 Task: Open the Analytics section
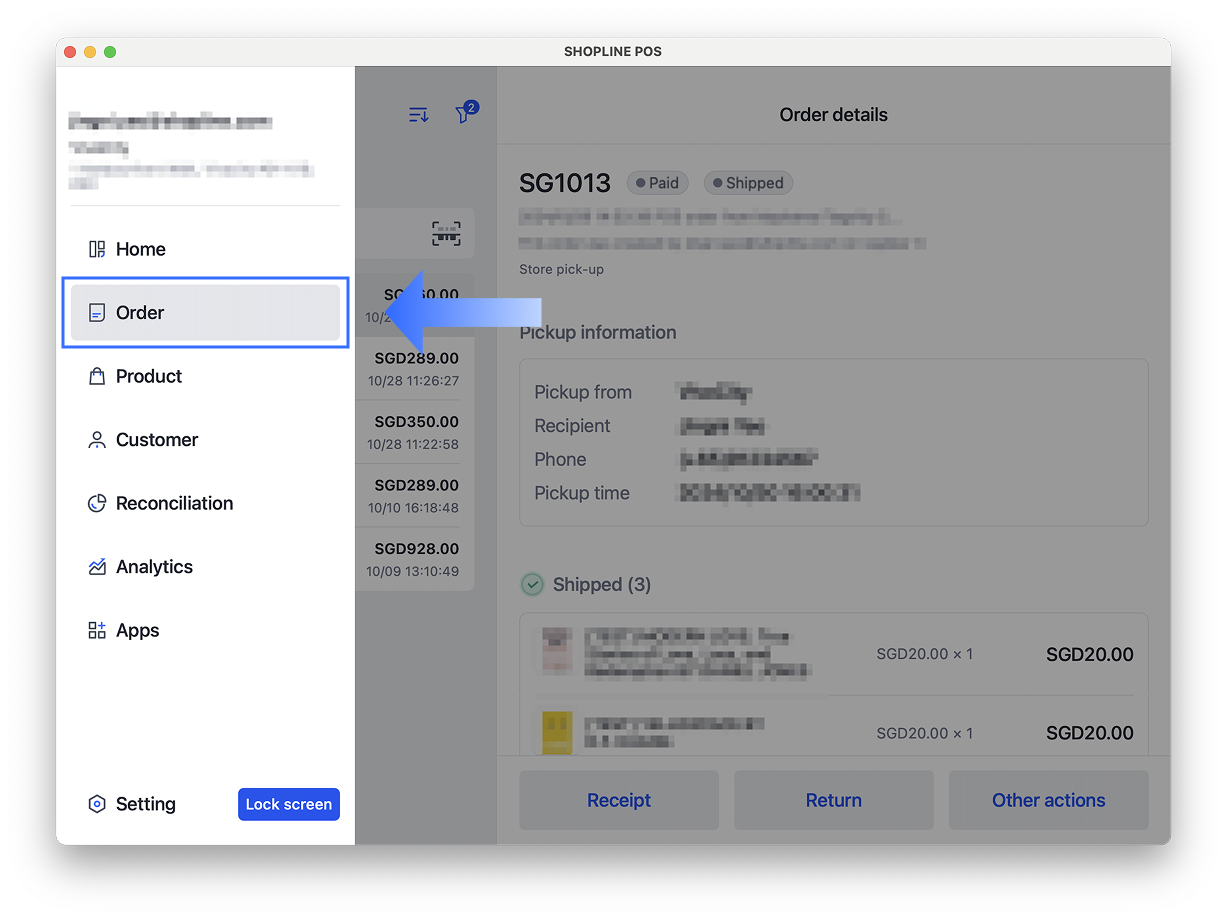click(205, 567)
